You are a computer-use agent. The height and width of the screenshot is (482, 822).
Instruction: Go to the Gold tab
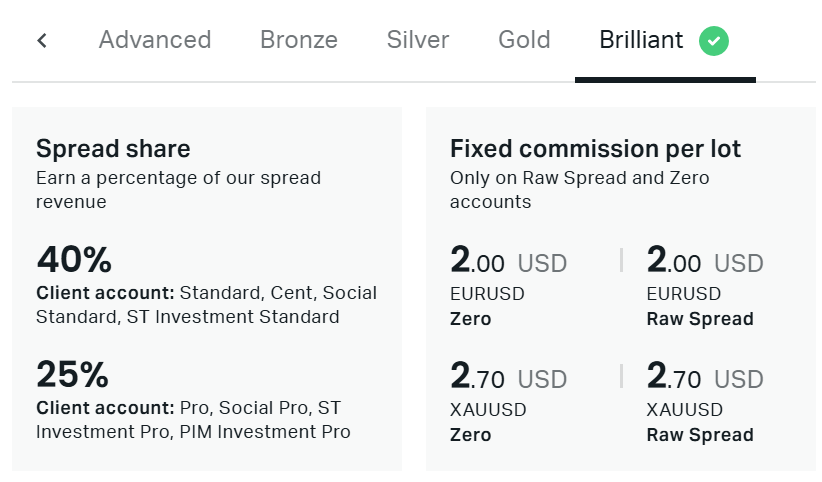[524, 40]
